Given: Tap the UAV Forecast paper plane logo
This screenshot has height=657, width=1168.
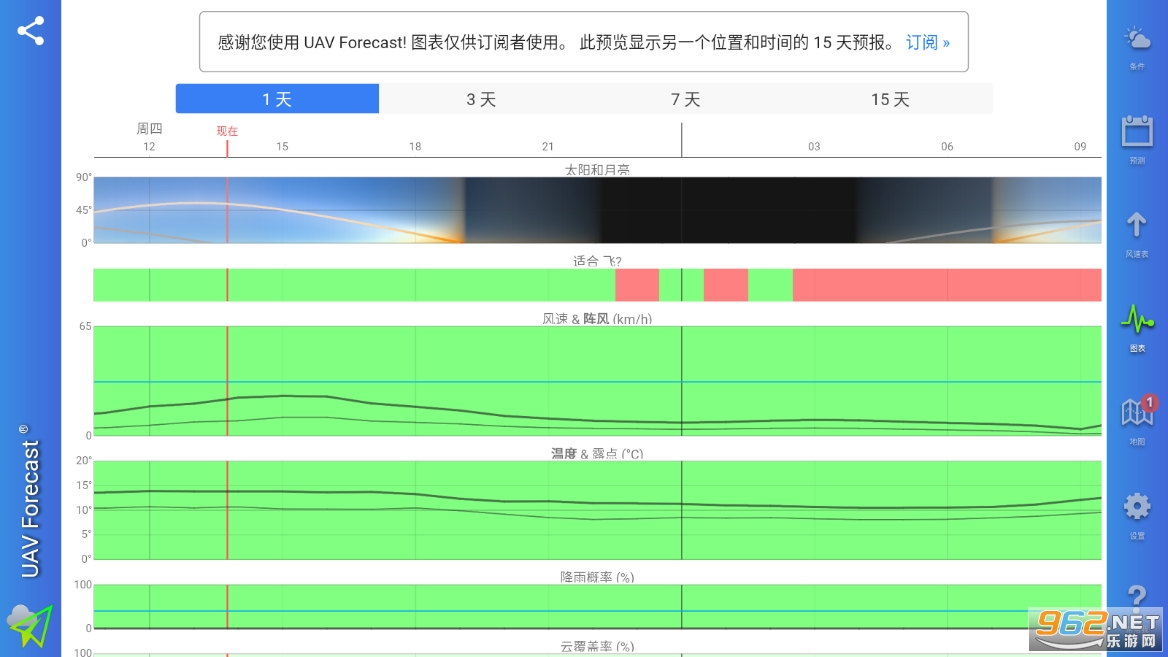Looking at the screenshot, I should coord(30,625).
